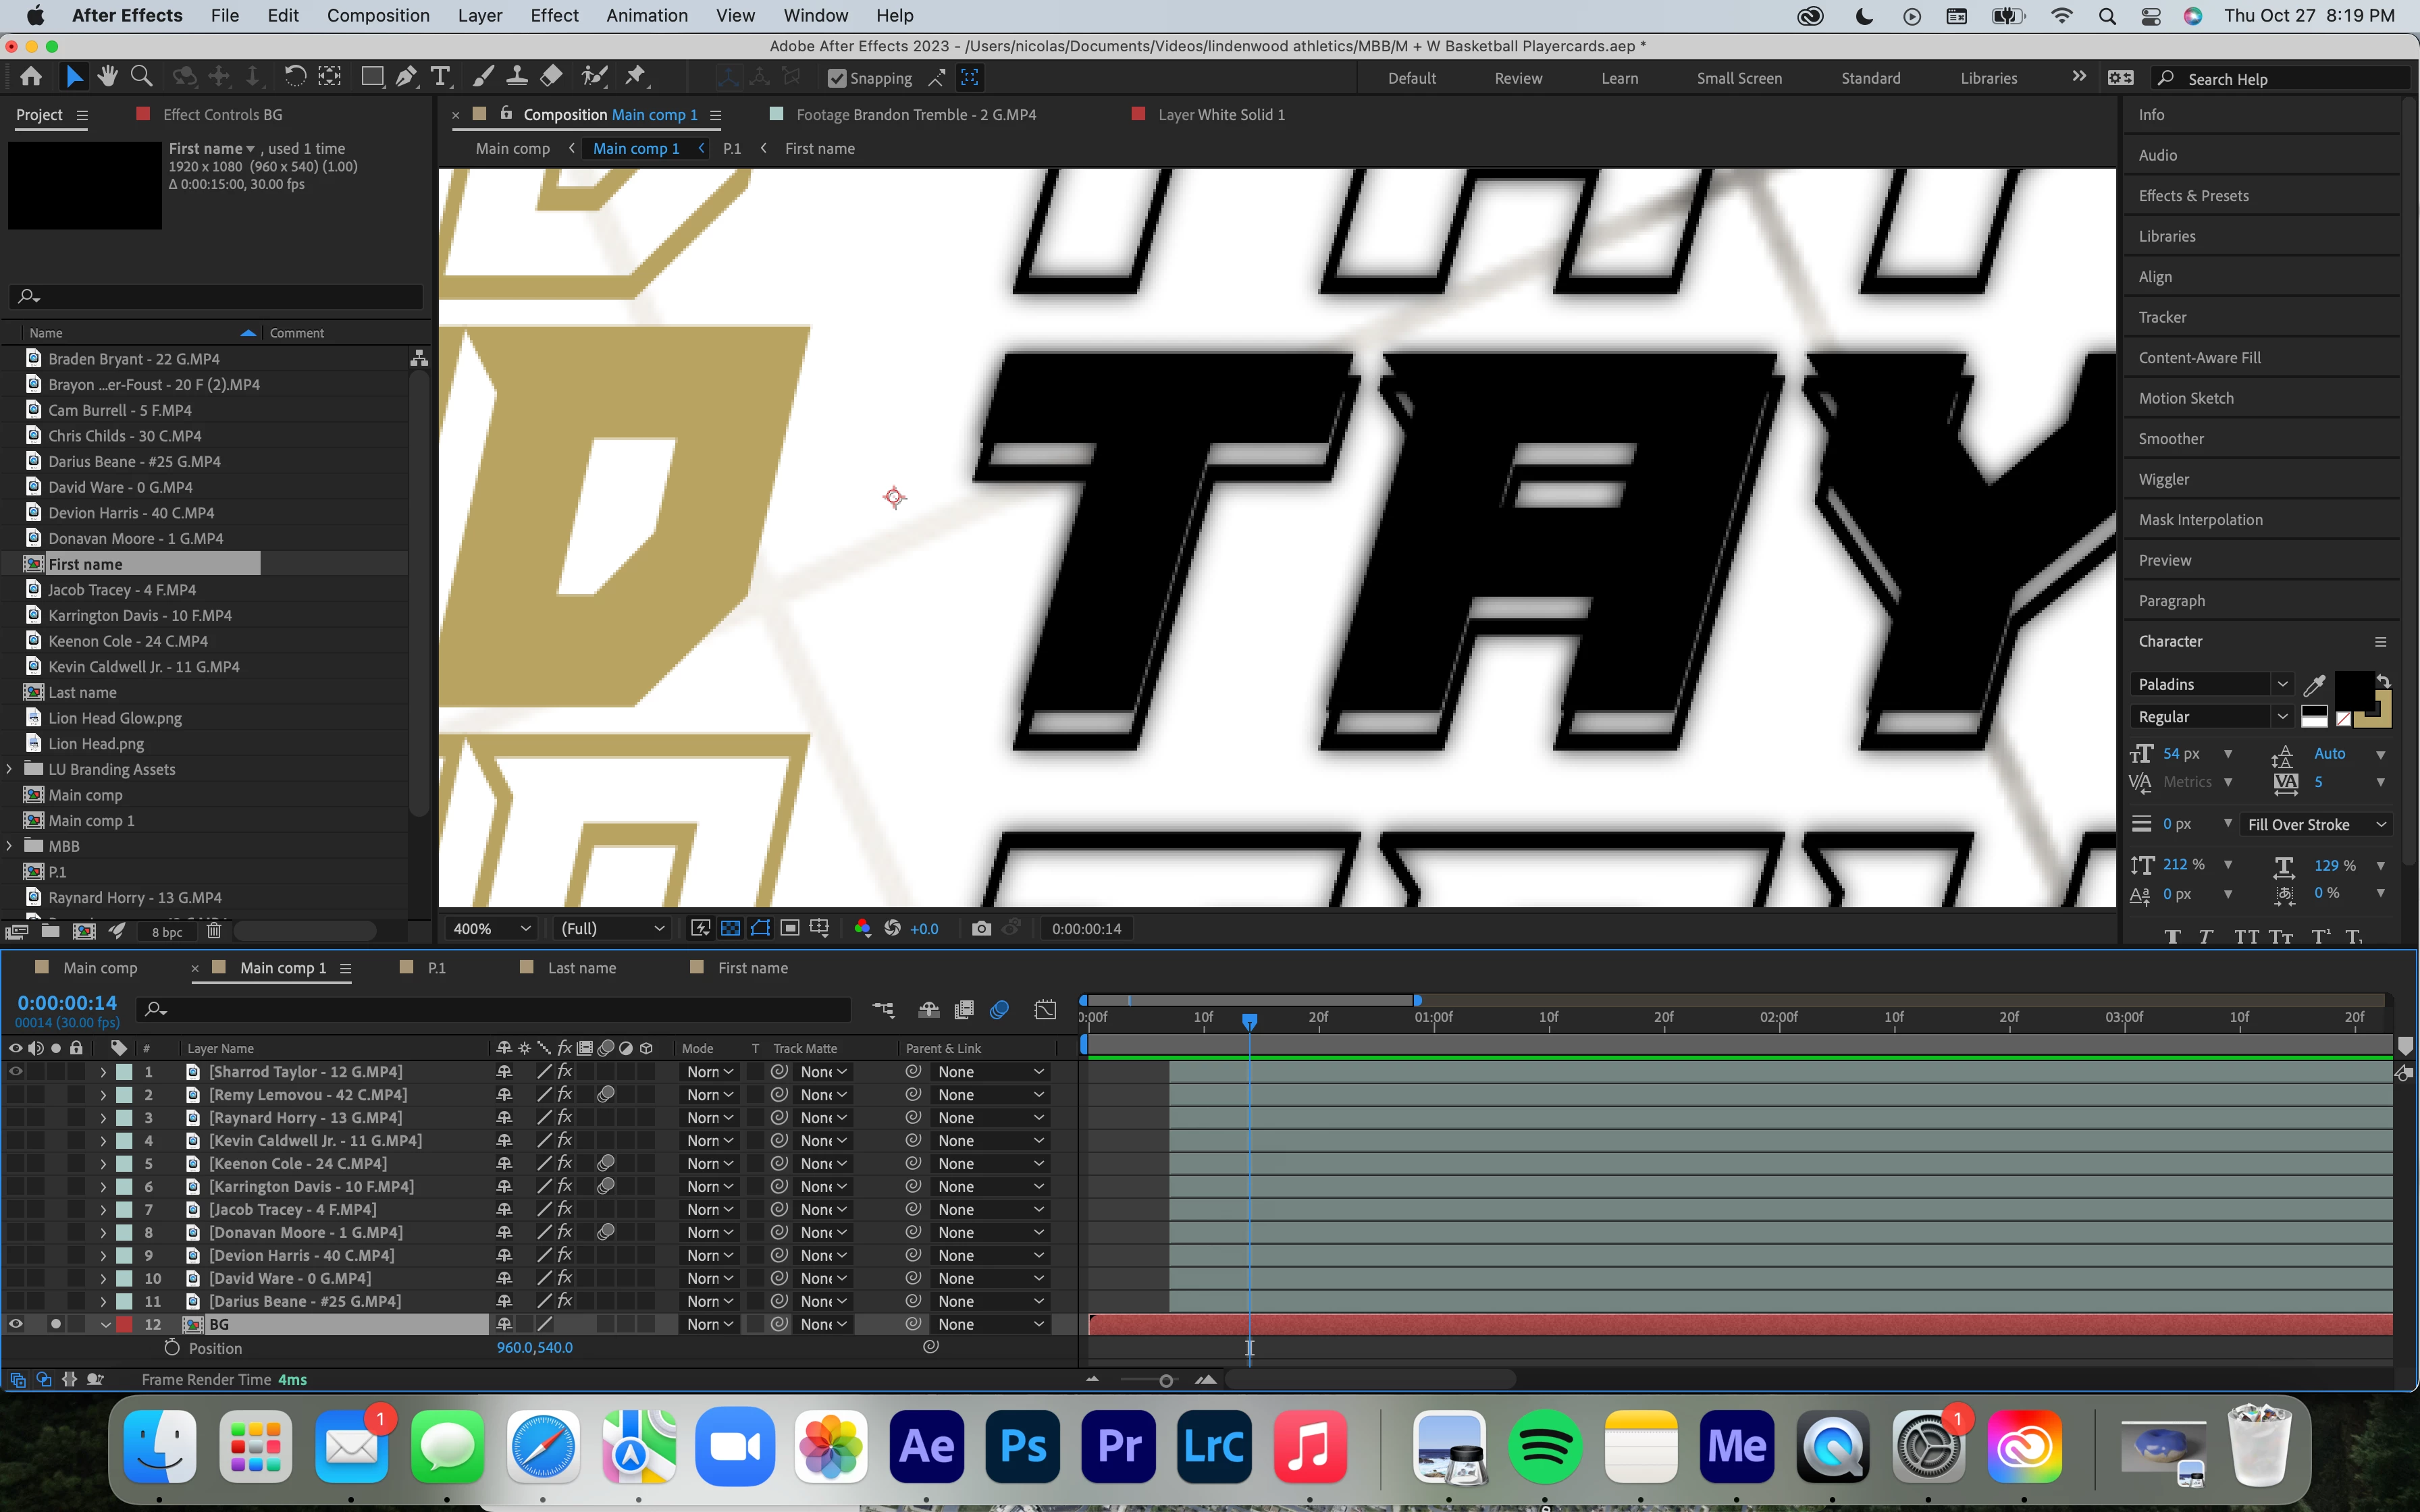
Task: Toggle the Snapping checkbox
Action: [x=837, y=78]
